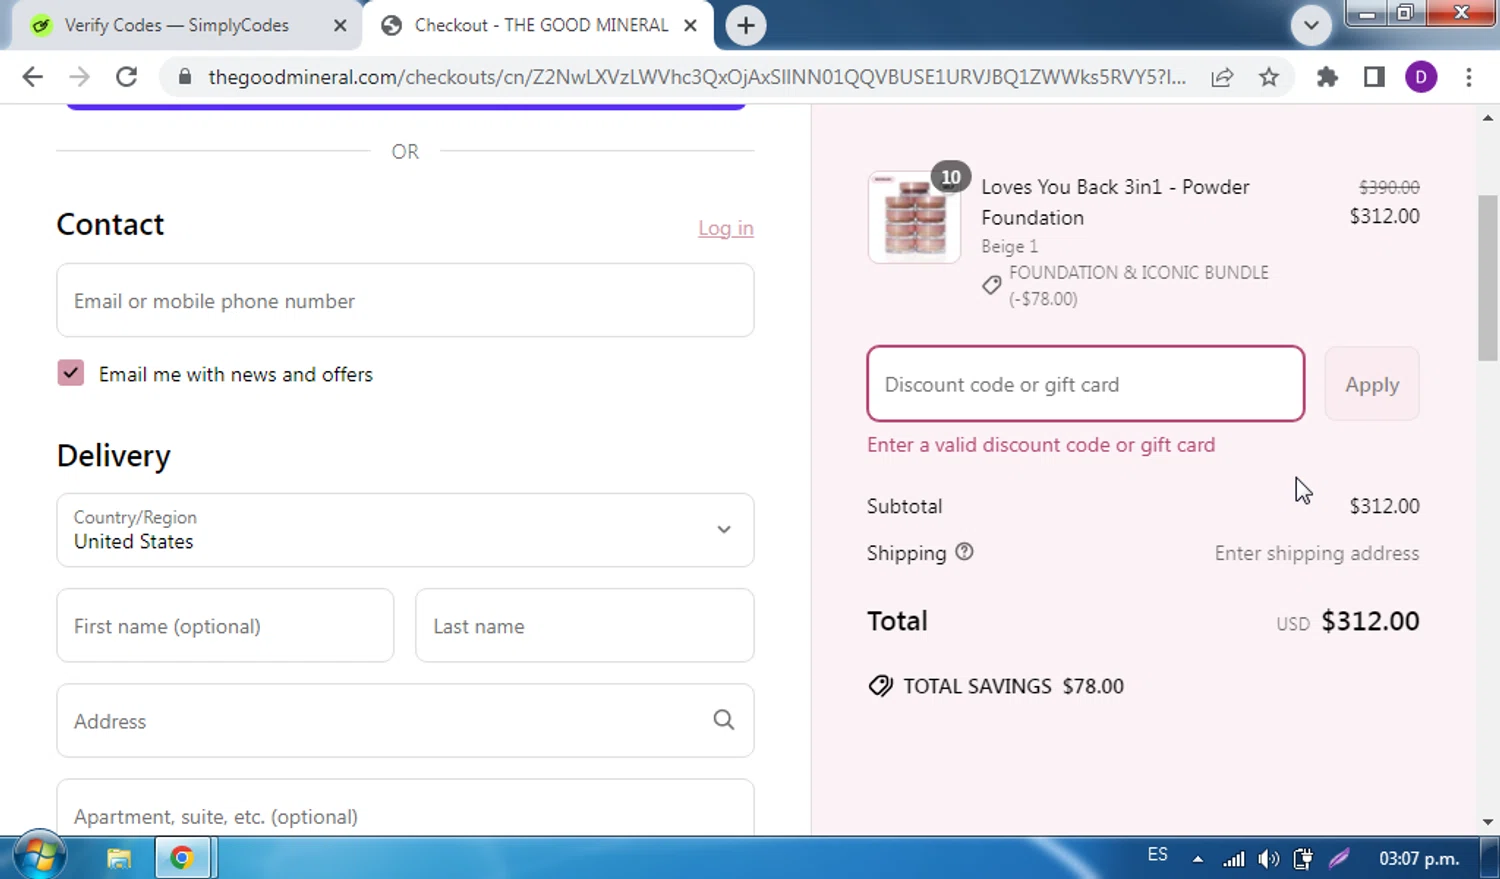Open the Chrome extensions puzzle icon
This screenshot has height=879, width=1500.
pyautogui.click(x=1327, y=77)
